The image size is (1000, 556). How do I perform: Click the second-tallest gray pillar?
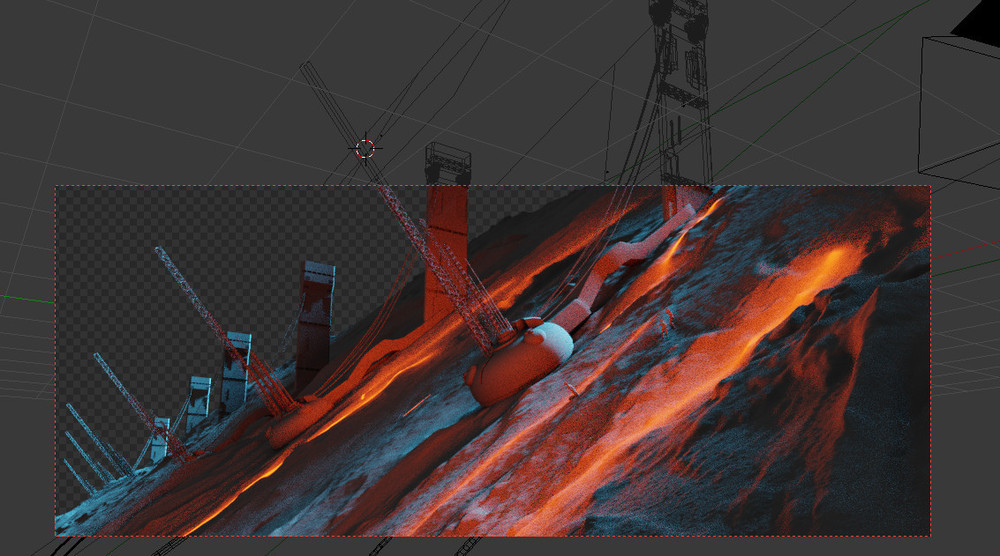pyautogui.click(x=235, y=369)
